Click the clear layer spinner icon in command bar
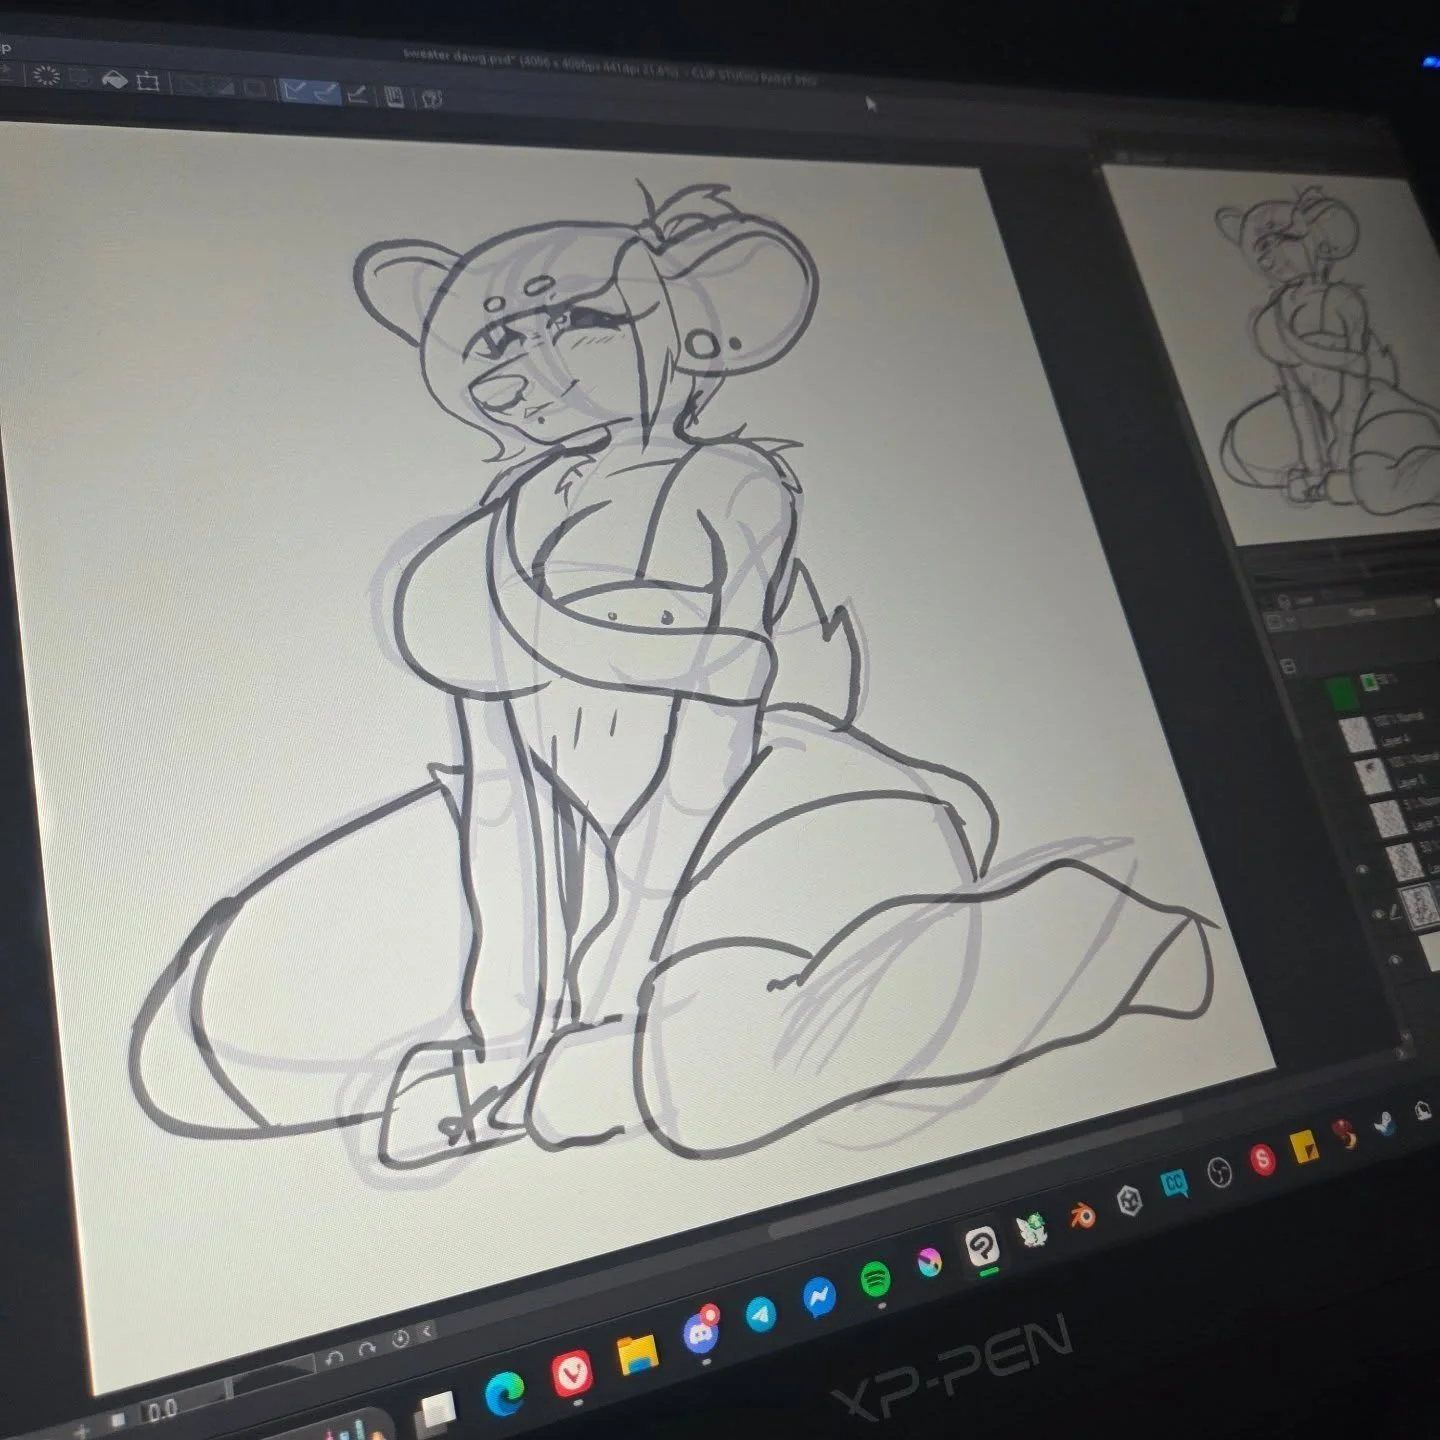The height and width of the screenshot is (1440, 1440). (x=47, y=76)
